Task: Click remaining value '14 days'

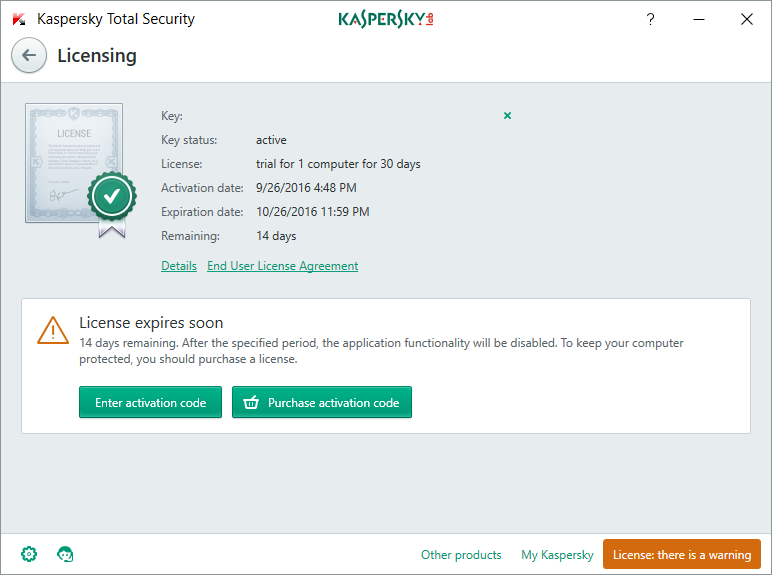Action: point(276,236)
